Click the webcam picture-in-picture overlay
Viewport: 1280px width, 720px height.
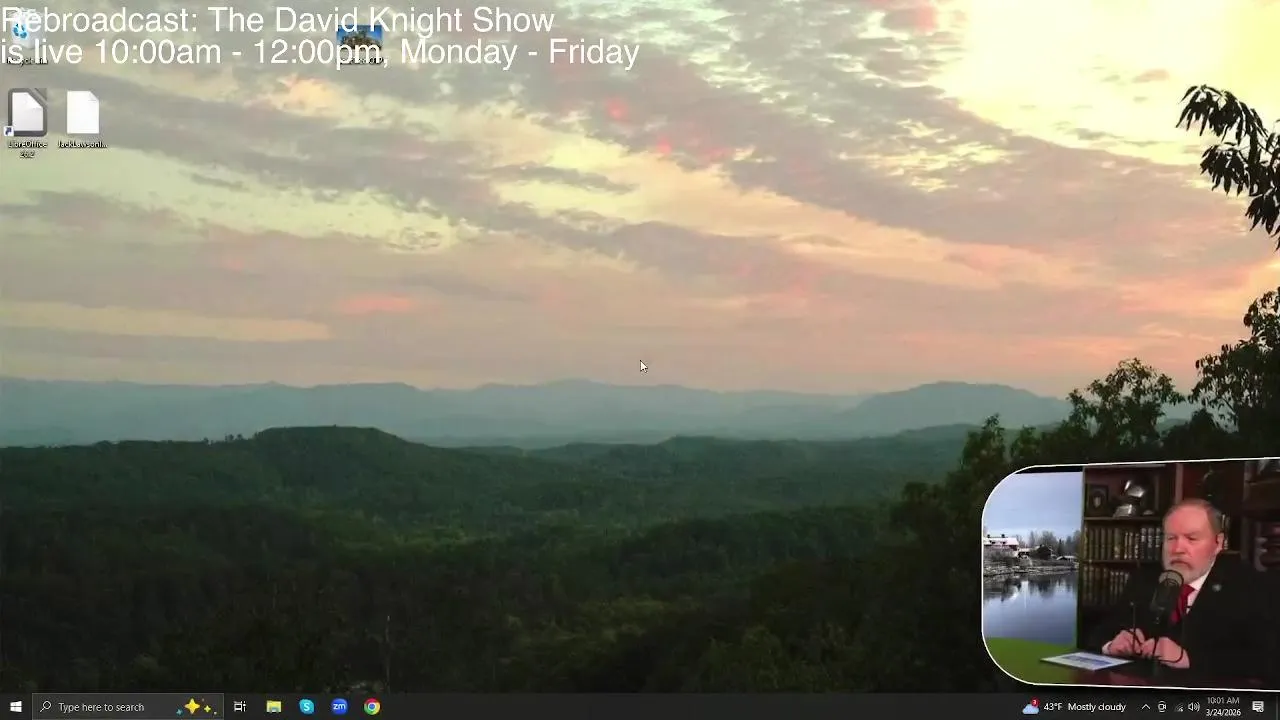pos(1131,573)
